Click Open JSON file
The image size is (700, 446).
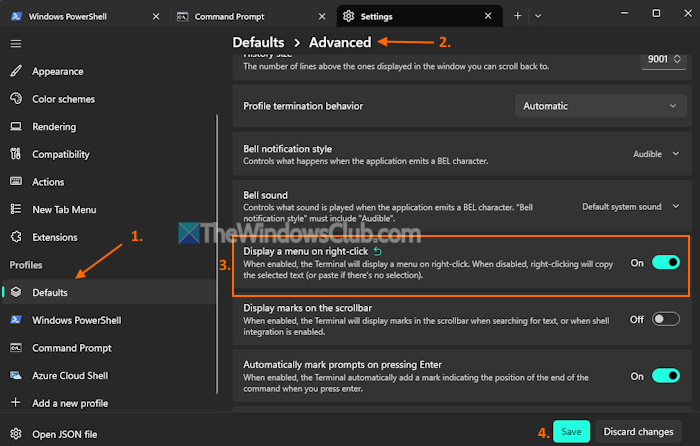(109, 434)
